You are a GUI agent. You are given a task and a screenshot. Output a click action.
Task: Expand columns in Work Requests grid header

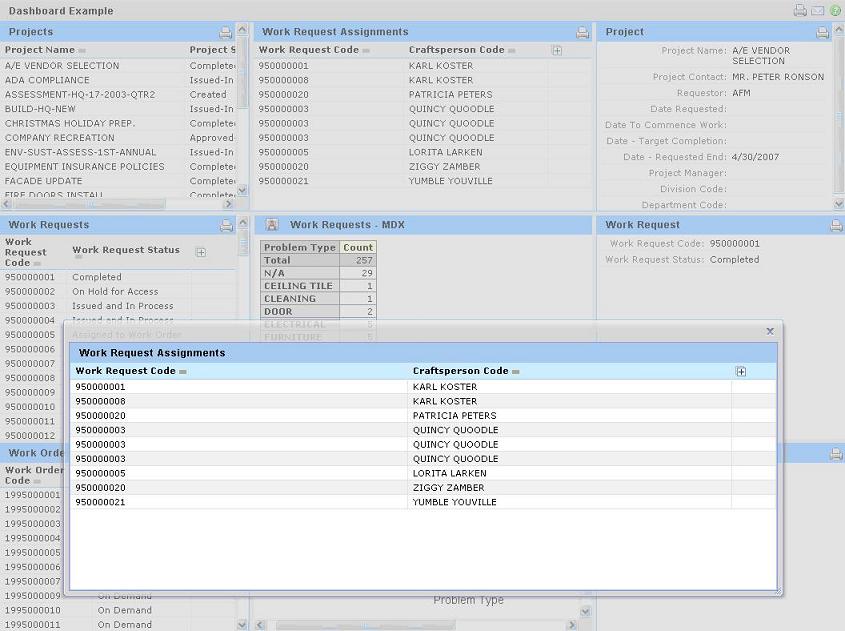200,252
